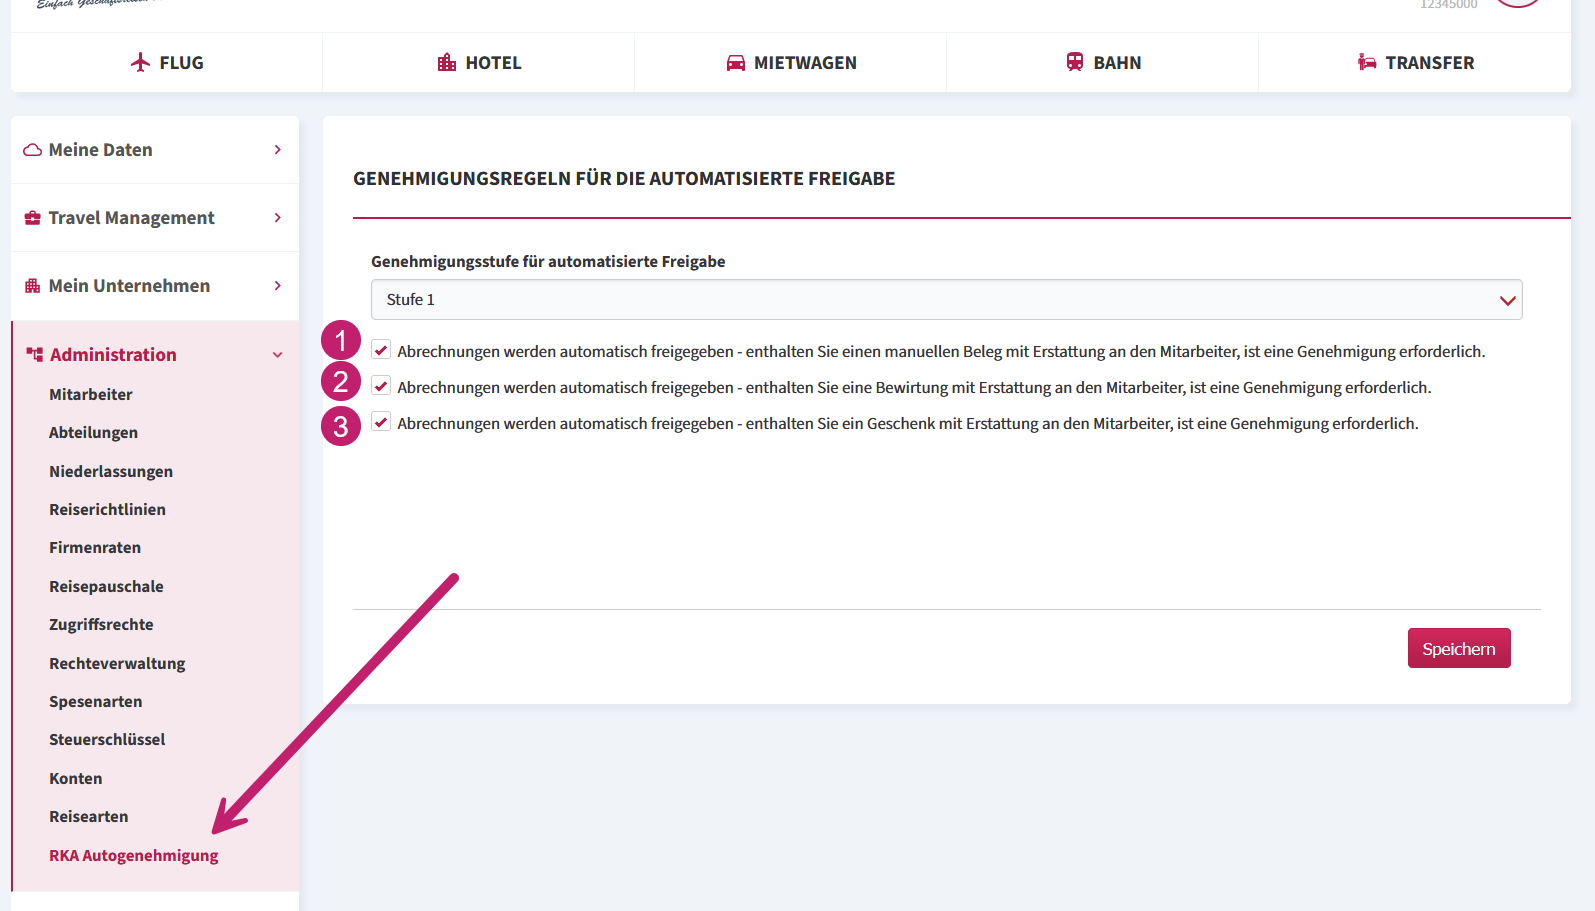Viewport: 1595px width, 911px height.
Task: Open the HOTEL tab
Action: click(x=479, y=62)
